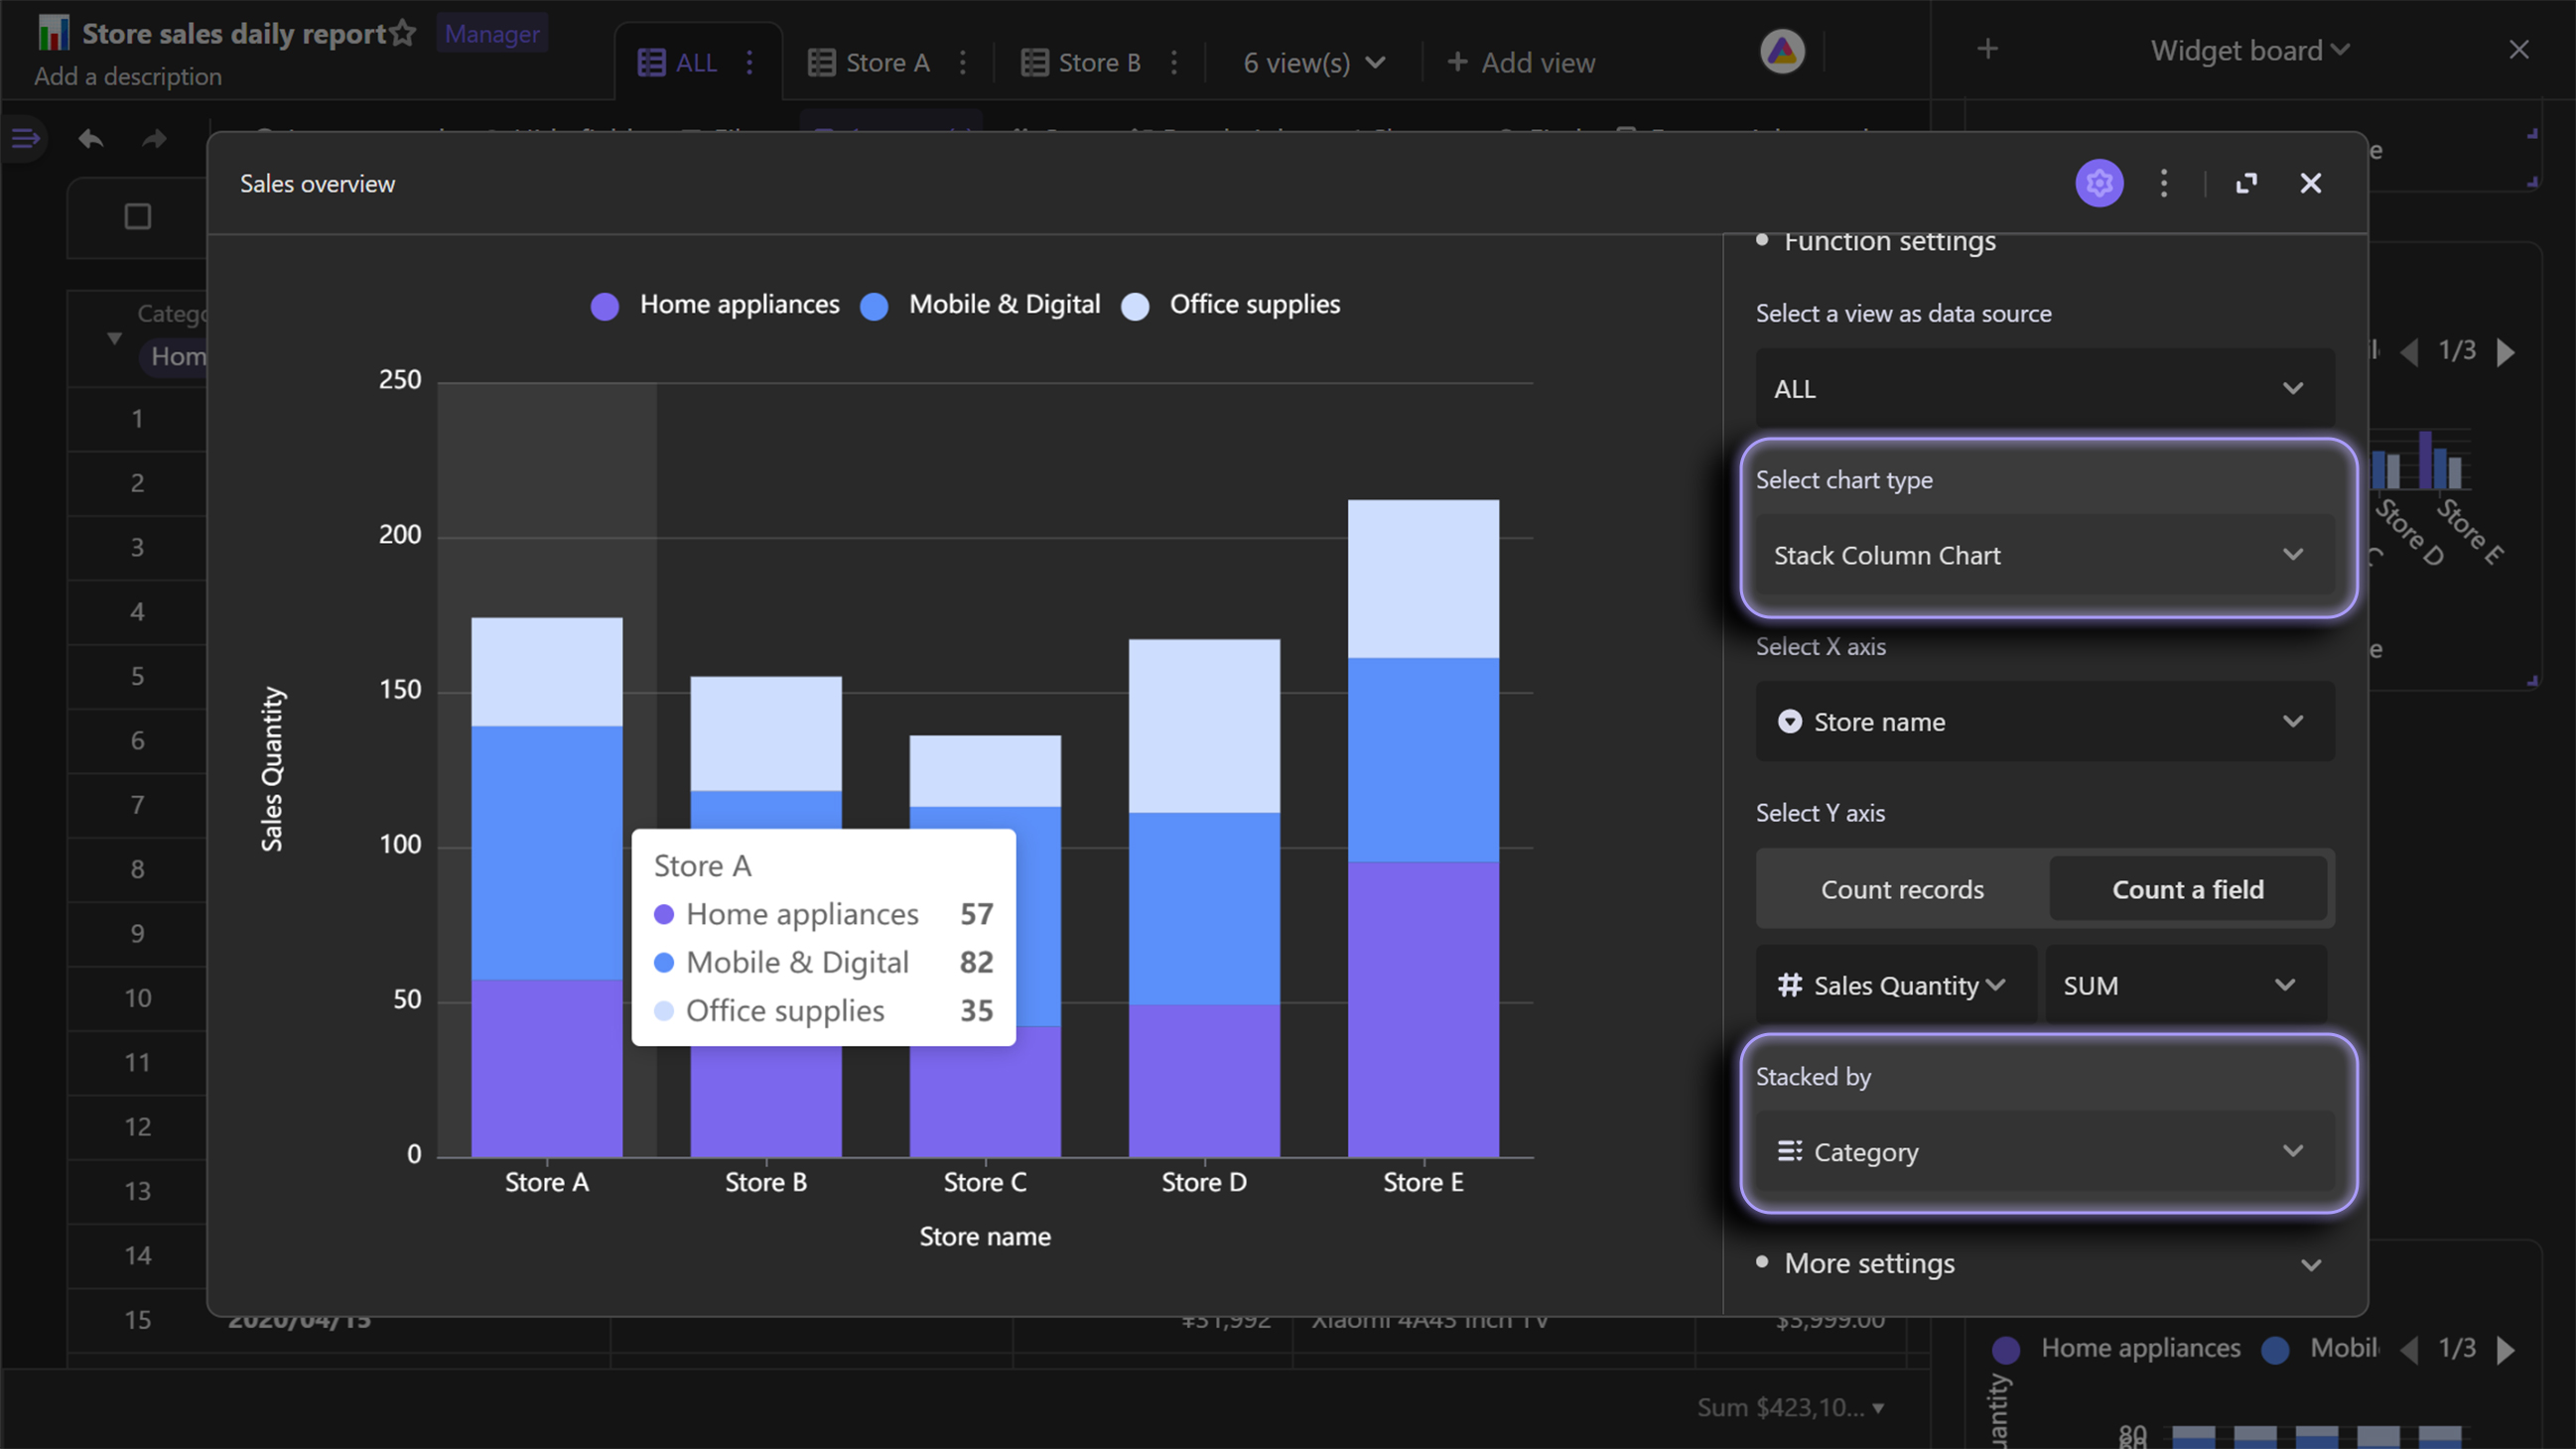
Task: Click the Store E stacked column
Action: [1423, 828]
